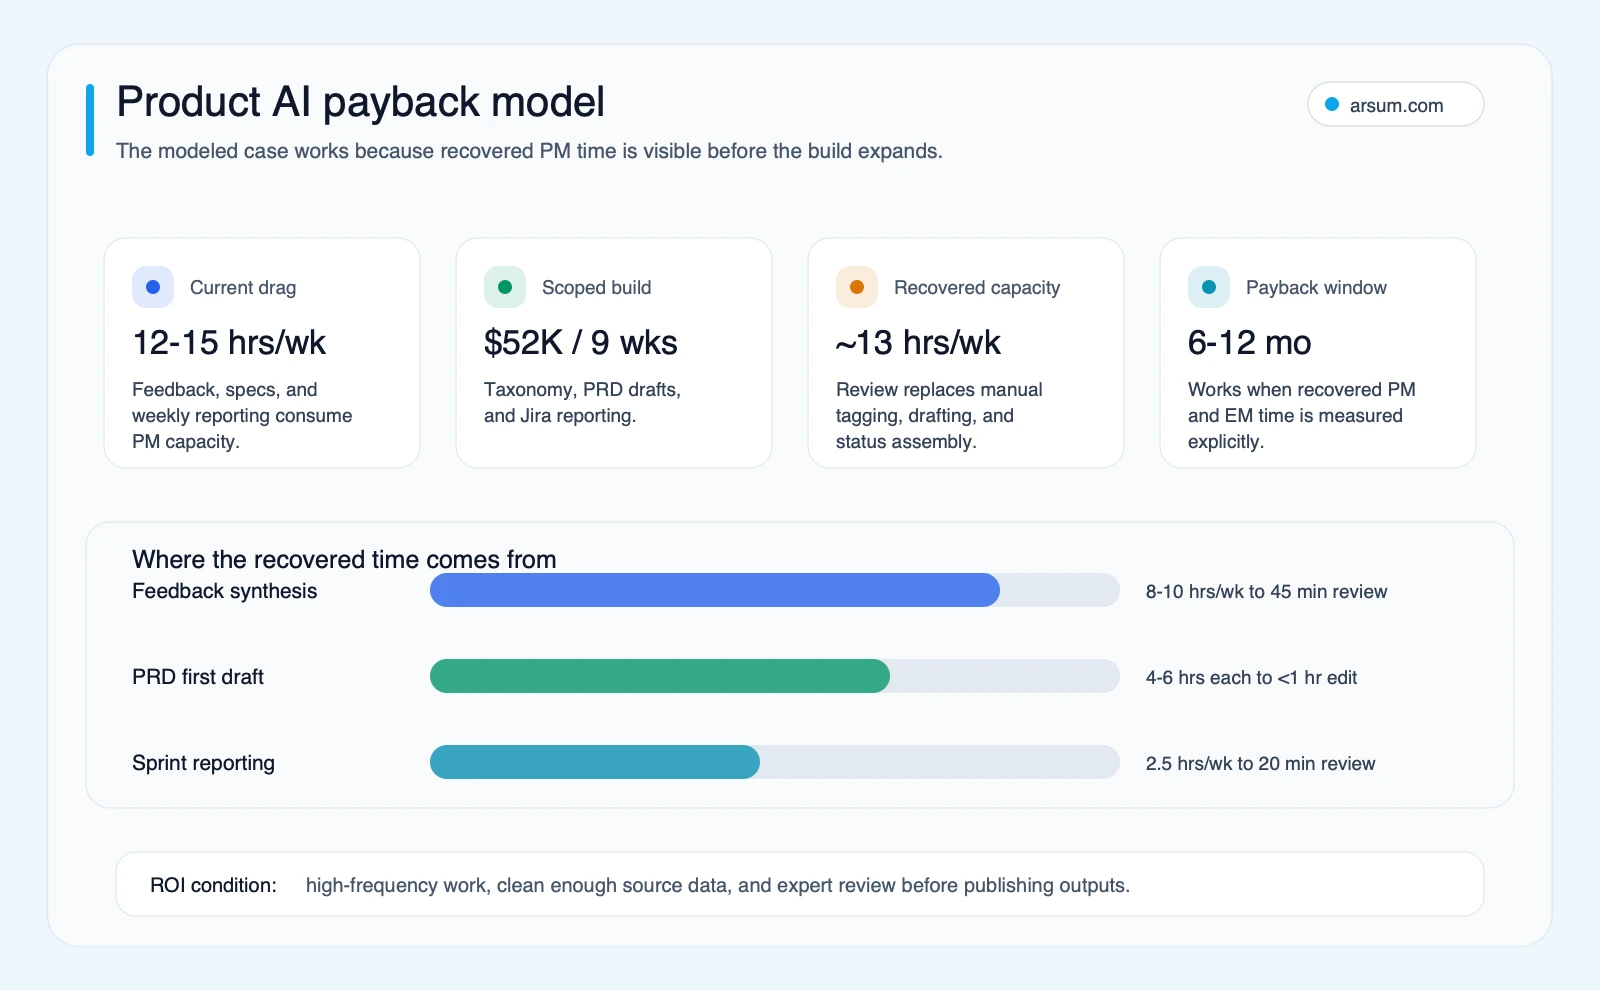The height and width of the screenshot is (990, 1600).
Task: Click the 'Taxonomy, PRD drafts' description
Action: (x=582, y=402)
